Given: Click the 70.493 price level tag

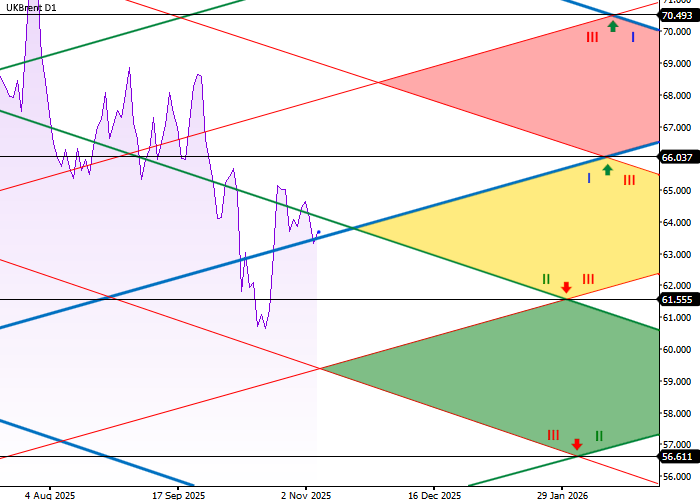Looking at the screenshot, I should [x=677, y=15].
